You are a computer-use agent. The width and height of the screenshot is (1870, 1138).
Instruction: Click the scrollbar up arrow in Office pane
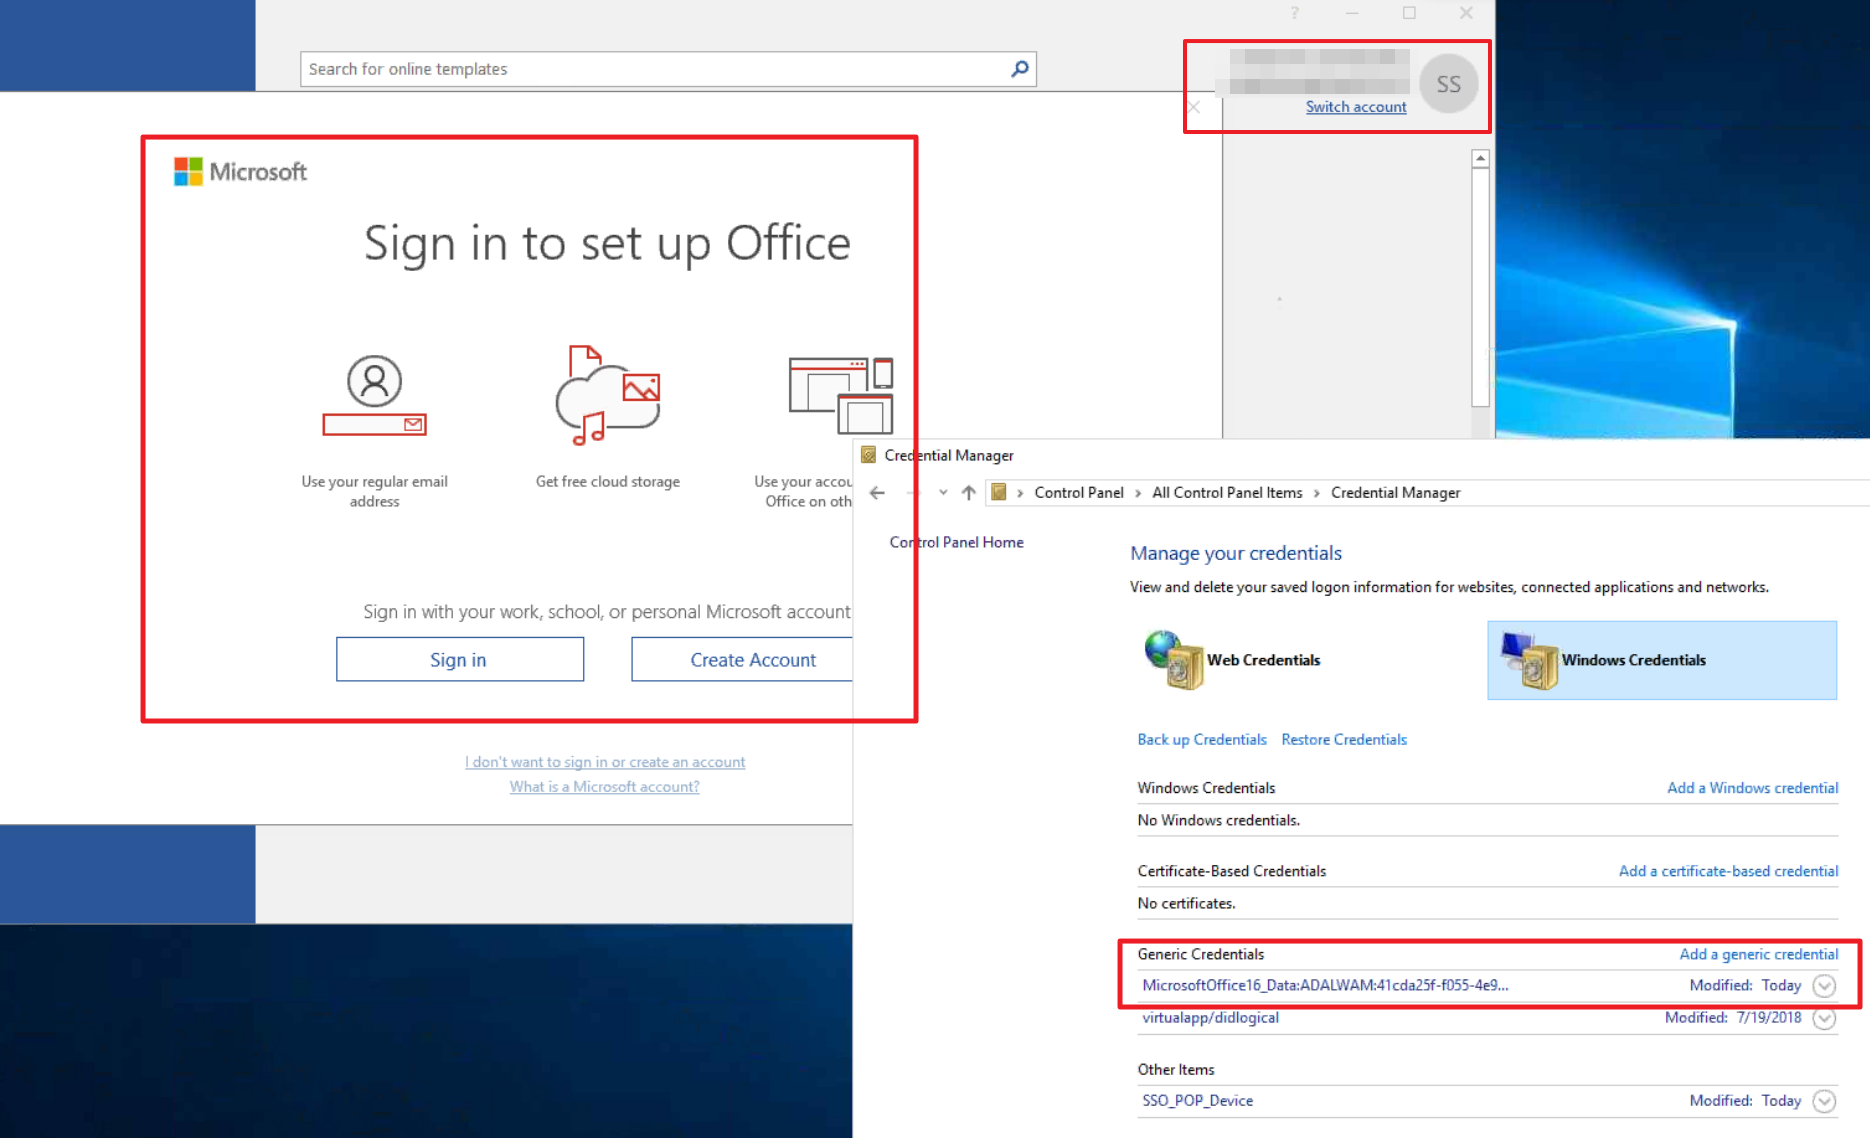[1480, 159]
